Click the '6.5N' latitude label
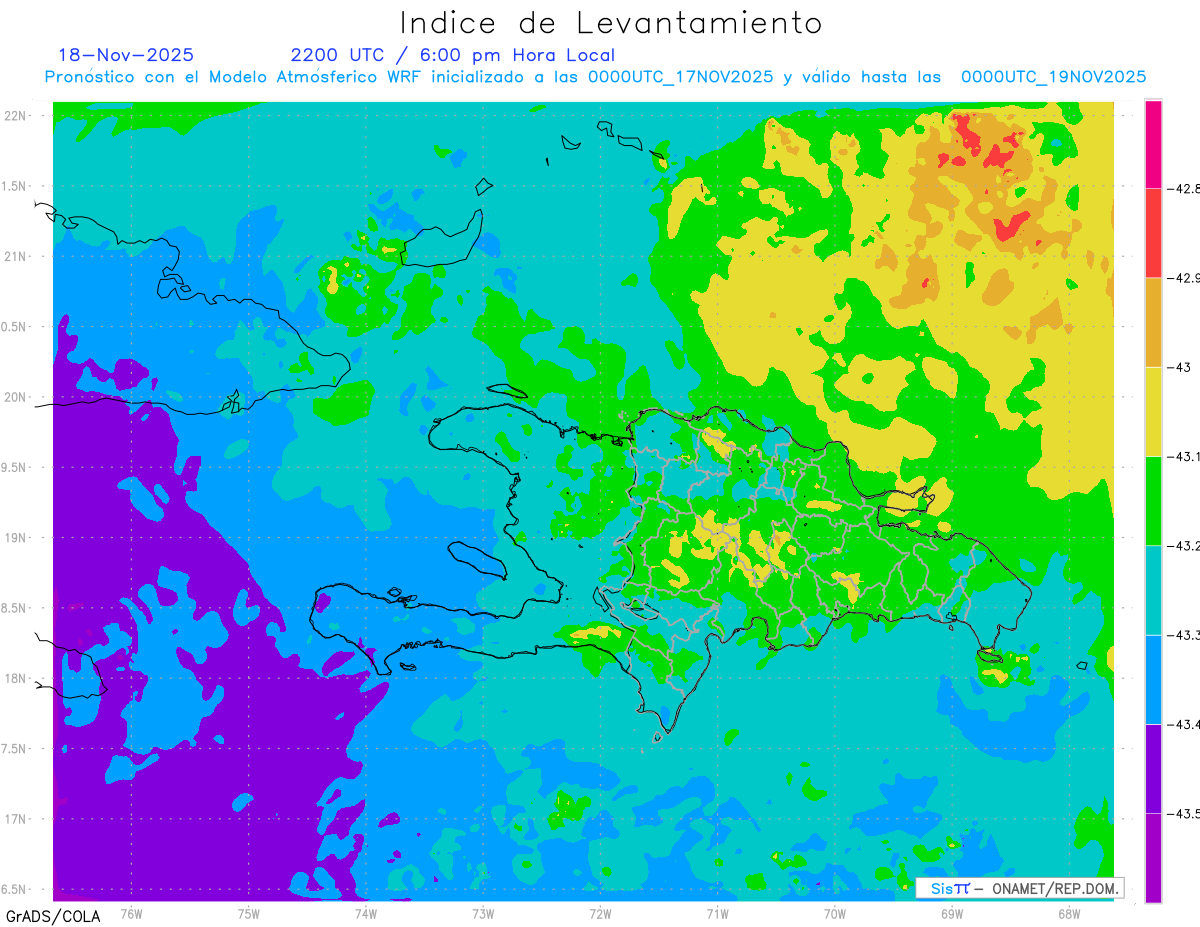 [x=15, y=889]
